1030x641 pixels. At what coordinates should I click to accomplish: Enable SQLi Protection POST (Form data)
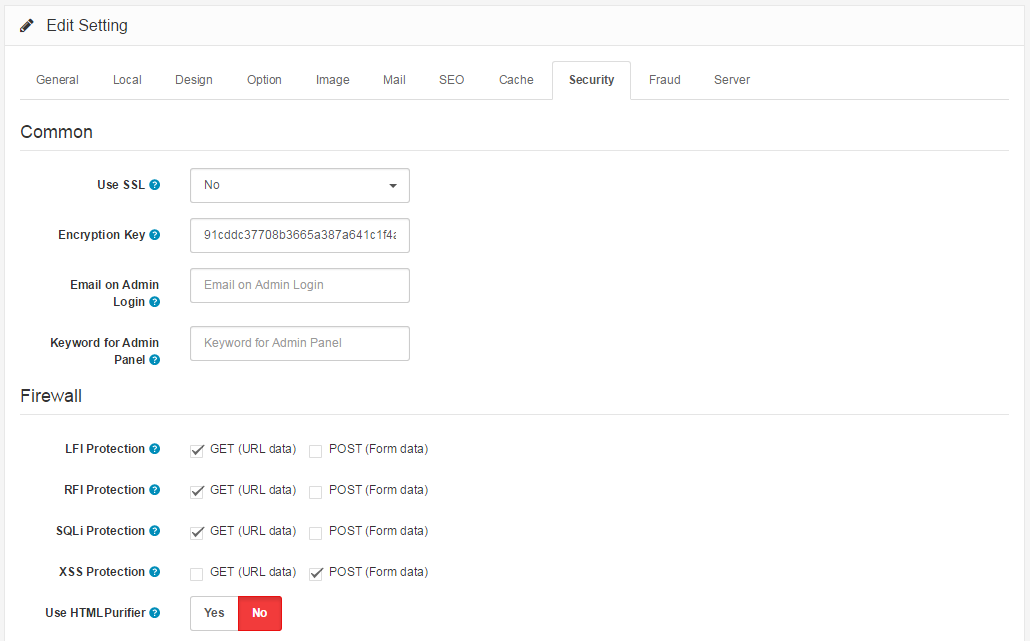pyautogui.click(x=315, y=533)
